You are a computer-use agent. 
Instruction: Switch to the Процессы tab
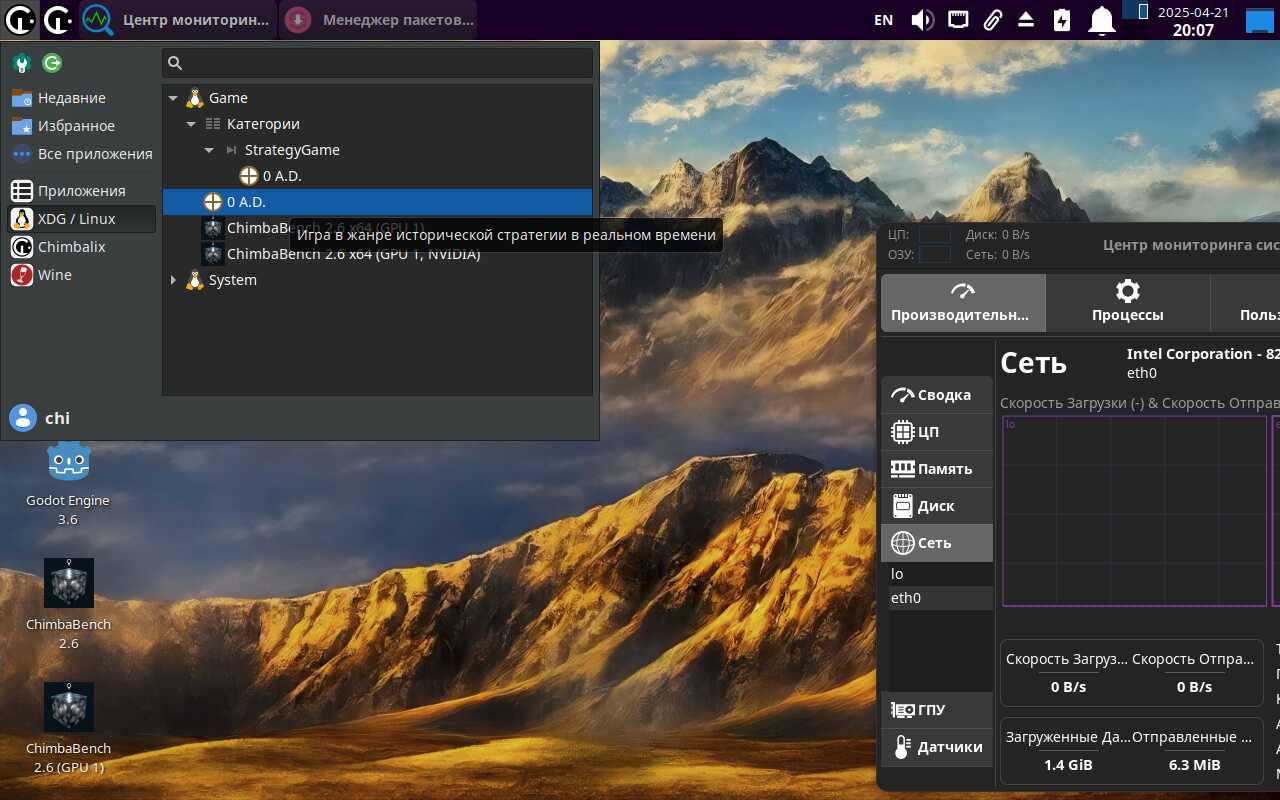click(1128, 303)
